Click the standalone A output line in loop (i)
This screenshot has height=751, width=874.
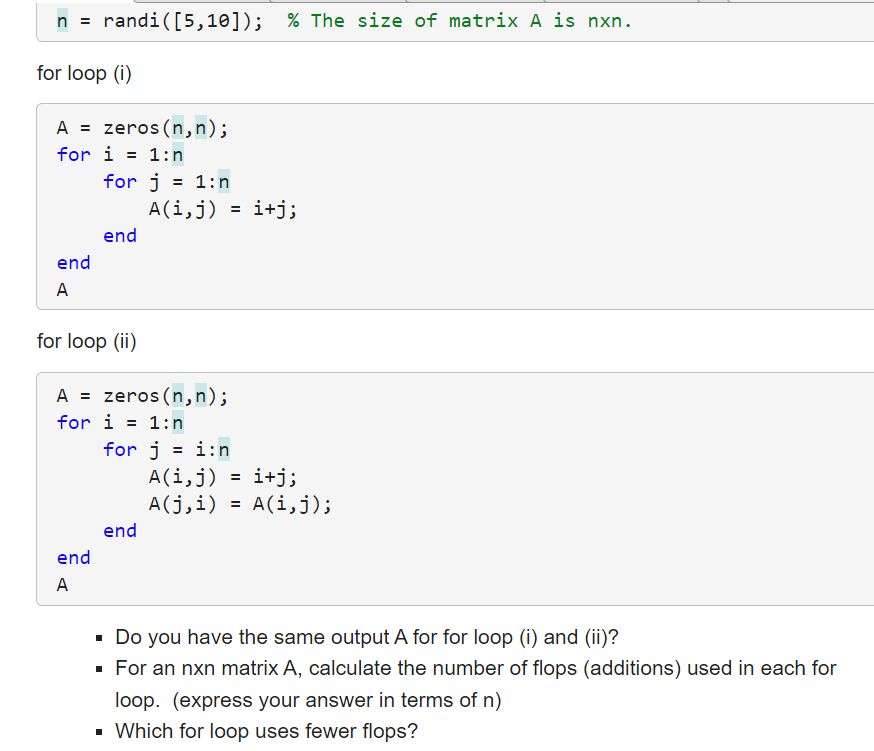[62, 289]
